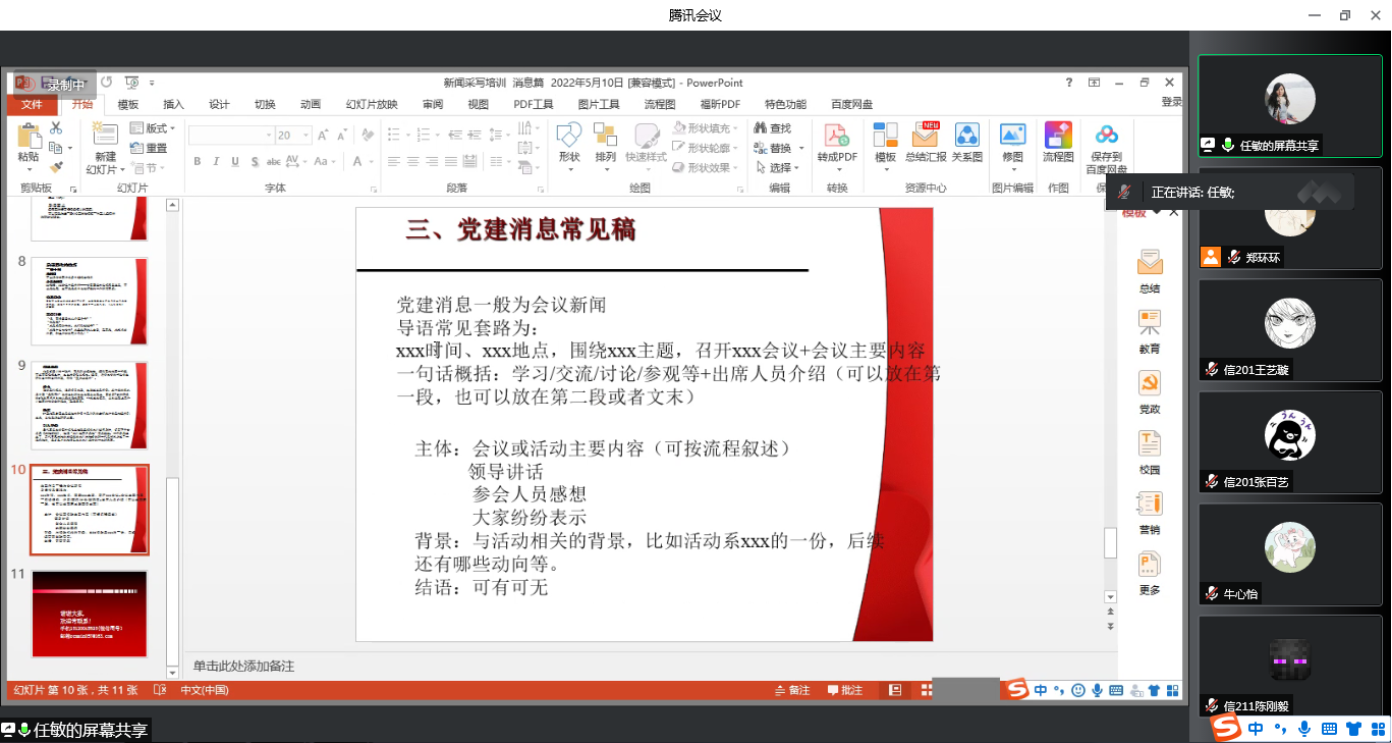
Task: Click the 流程图 icon in the ribbon
Action: [1057, 137]
